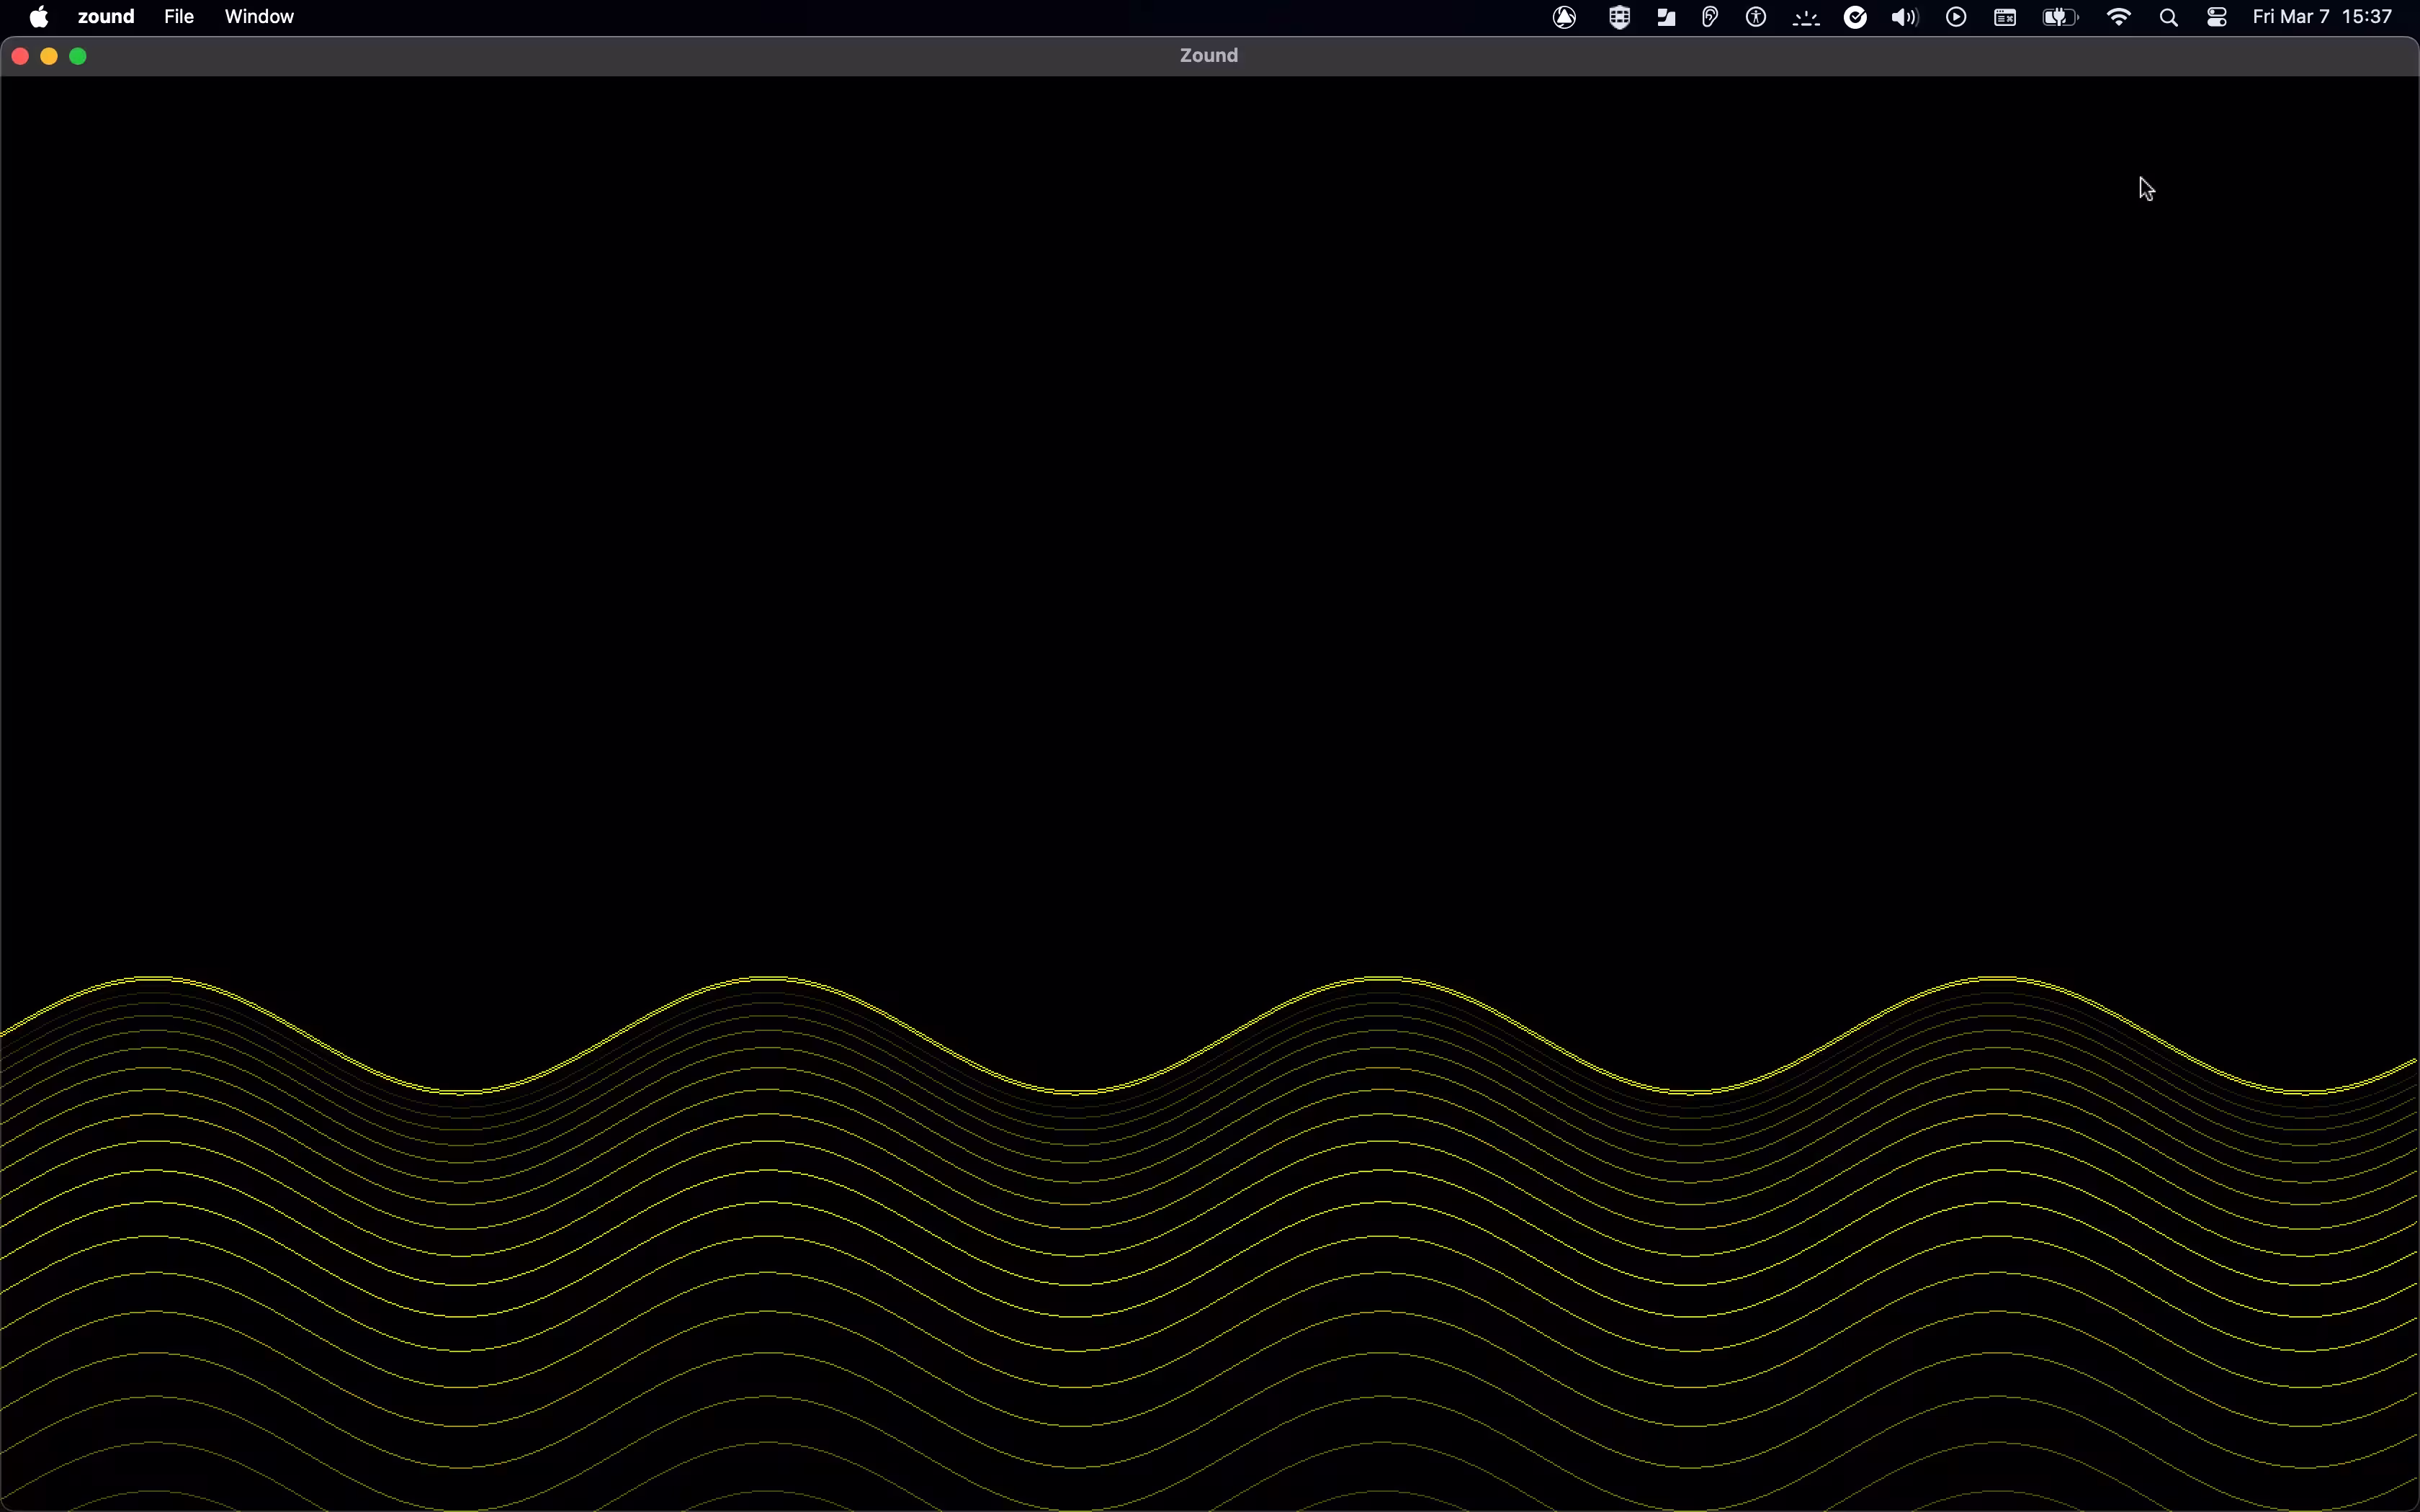2420x1512 pixels.
Task: Click the shield grid menu bar icon
Action: point(1619,18)
